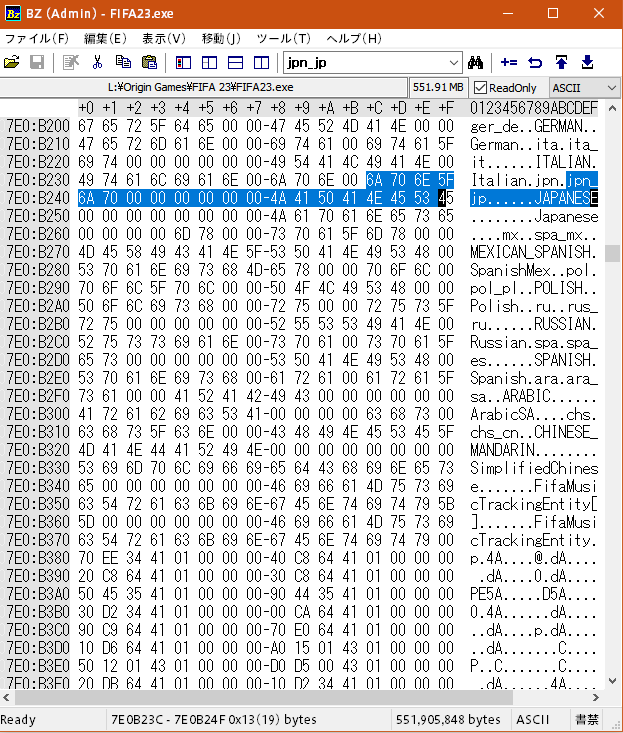Click the +8 column header
Screen dimensions: 623x733
pyautogui.click(x=278, y=108)
